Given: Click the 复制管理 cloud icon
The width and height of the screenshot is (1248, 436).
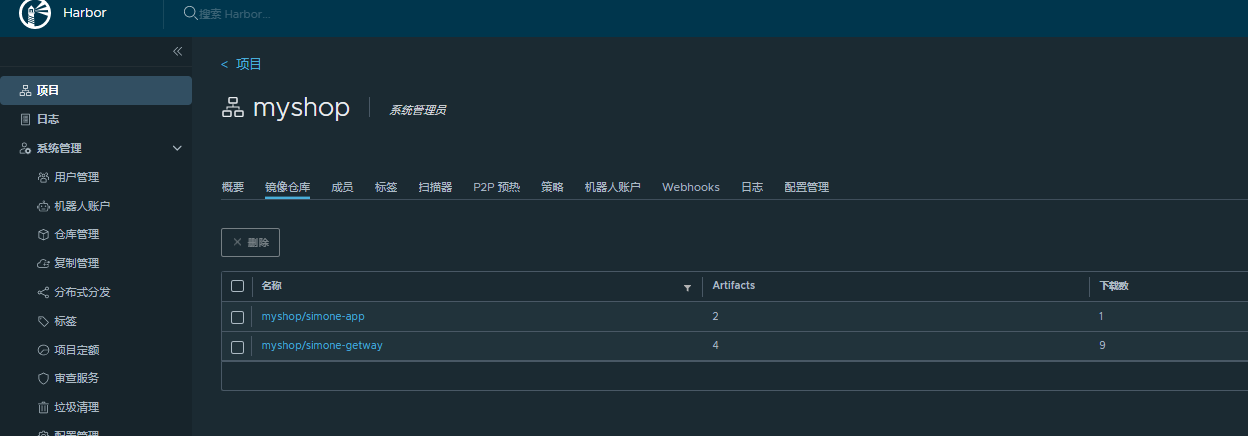Looking at the screenshot, I should [43, 264].
